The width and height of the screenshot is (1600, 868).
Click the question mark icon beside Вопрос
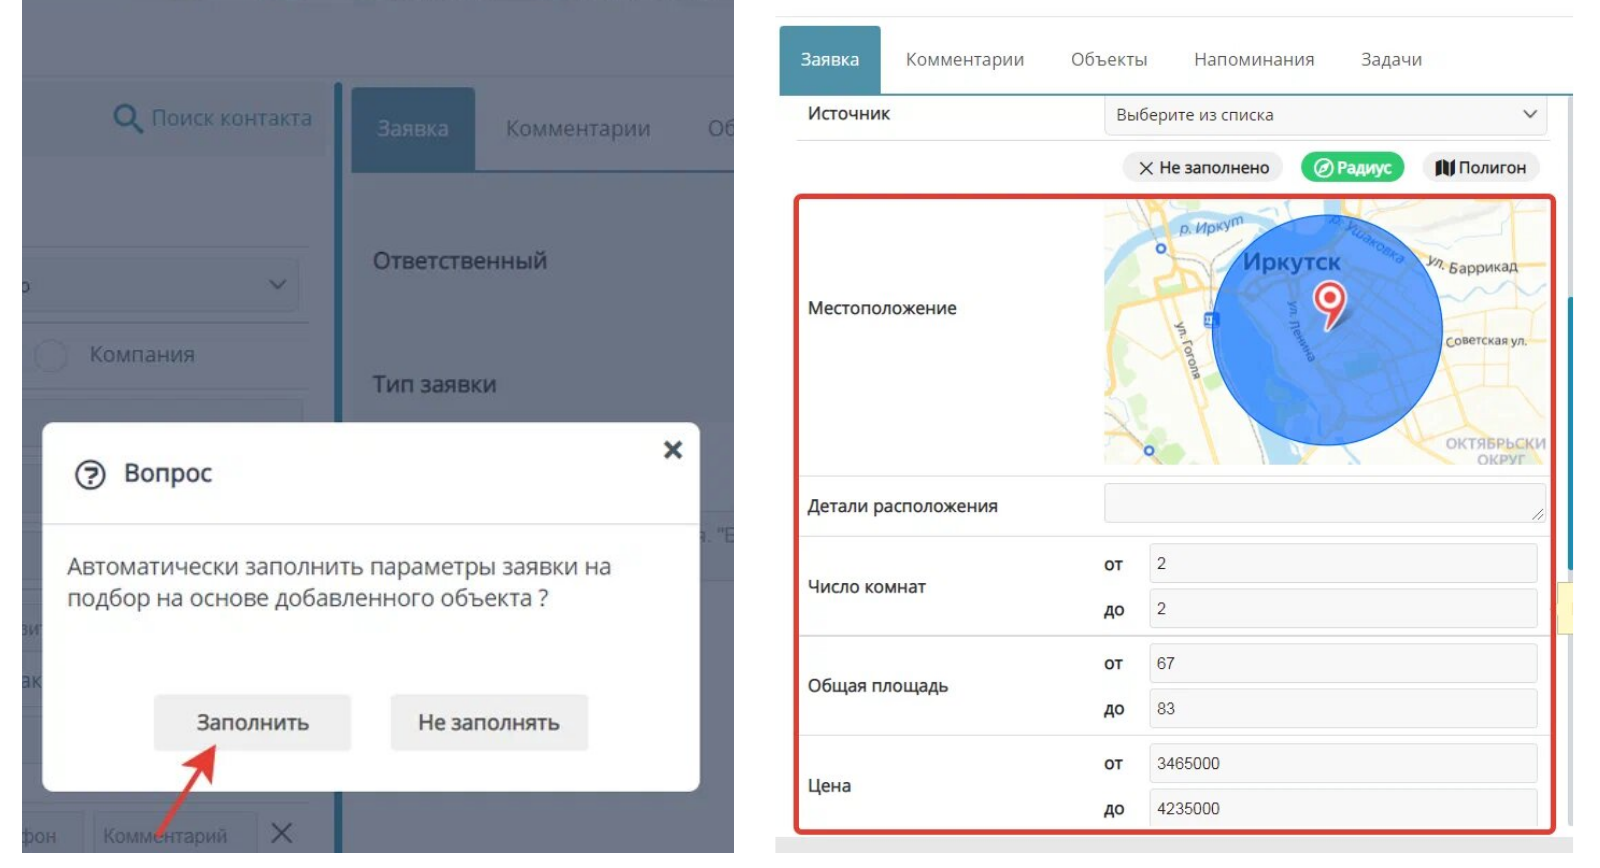pos(90,474)
